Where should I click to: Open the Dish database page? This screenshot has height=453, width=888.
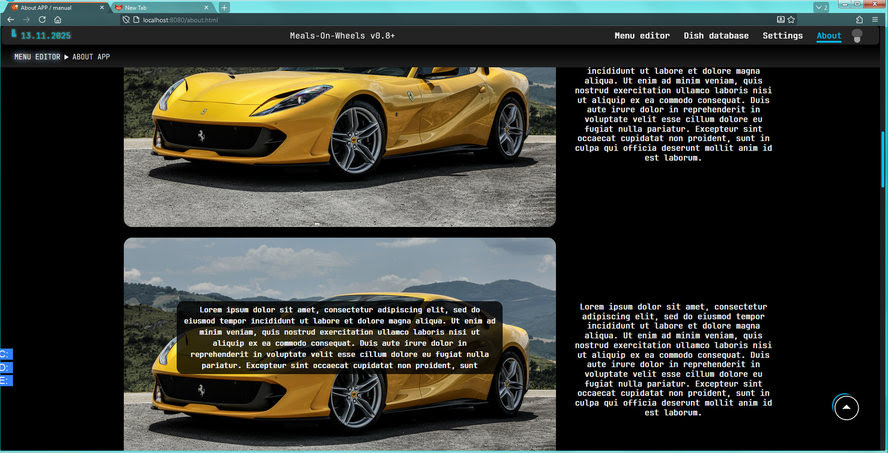(716, 36)
